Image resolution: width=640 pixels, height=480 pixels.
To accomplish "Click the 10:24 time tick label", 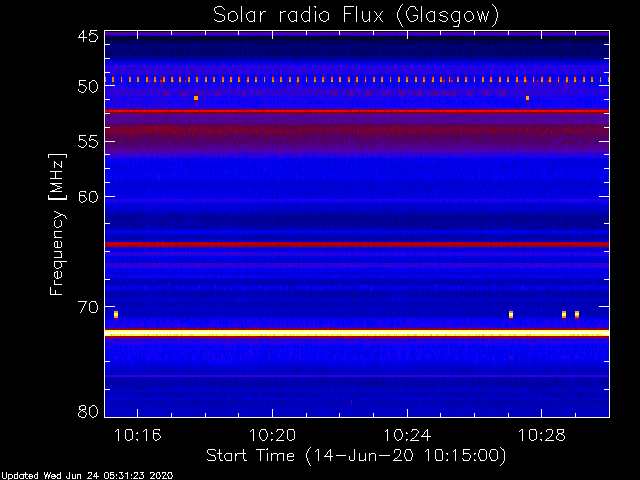I will click(407, 436).
